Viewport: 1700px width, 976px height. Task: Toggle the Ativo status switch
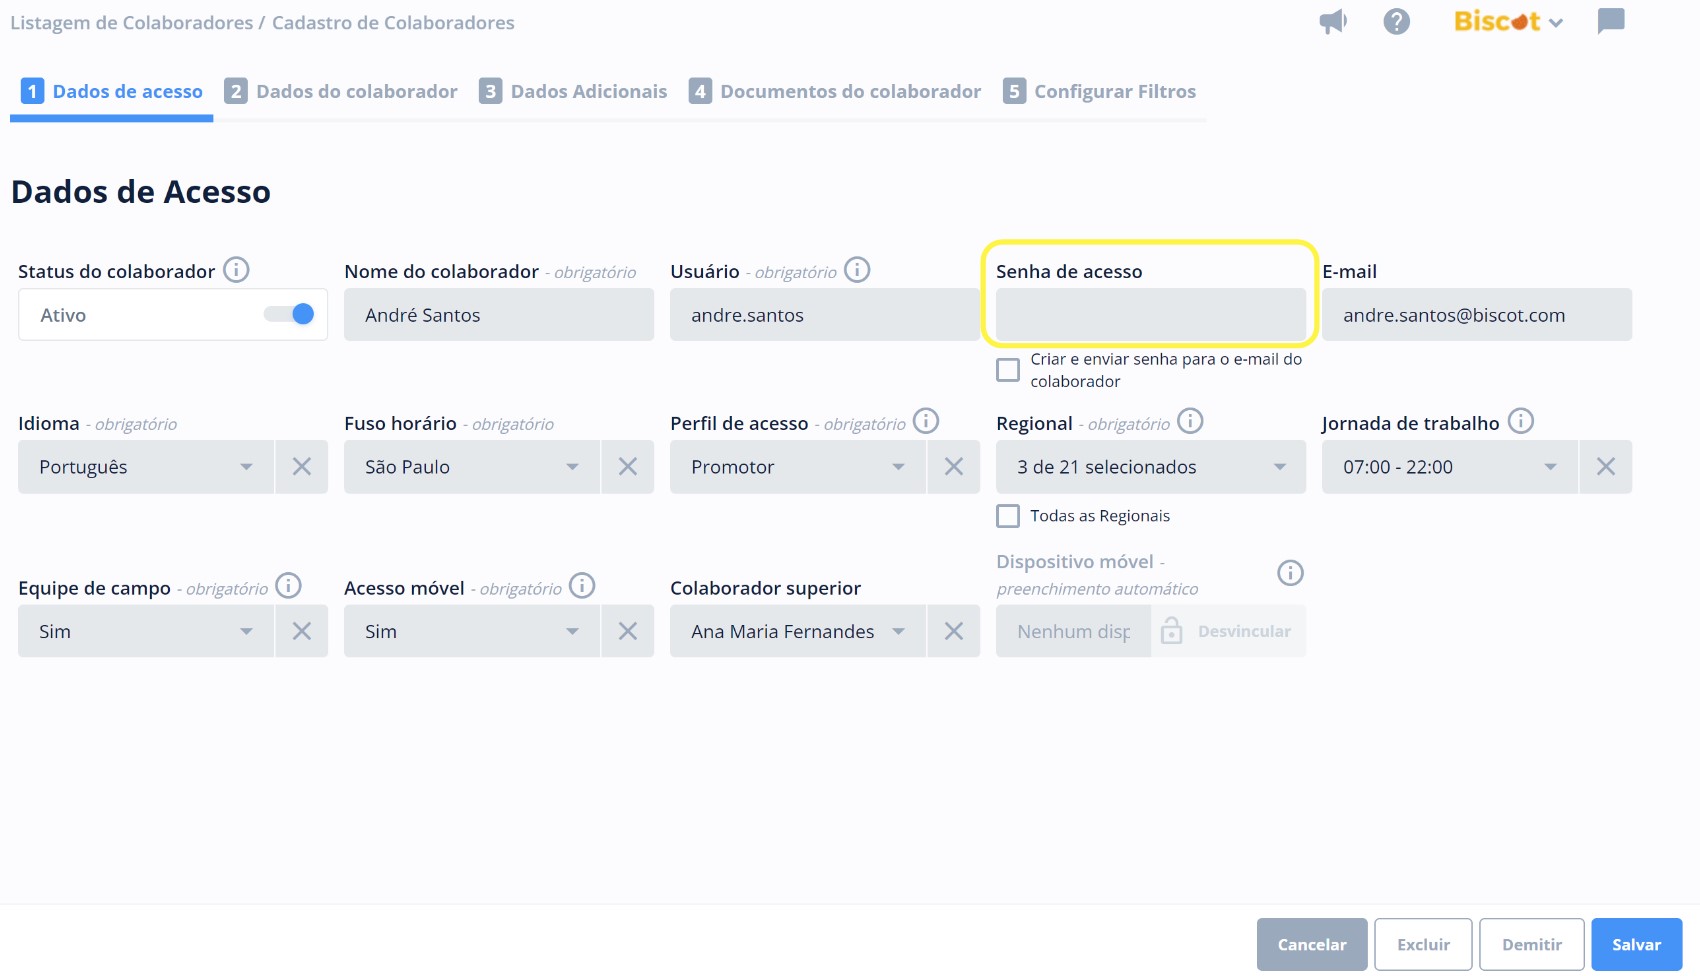pos(290,315)
